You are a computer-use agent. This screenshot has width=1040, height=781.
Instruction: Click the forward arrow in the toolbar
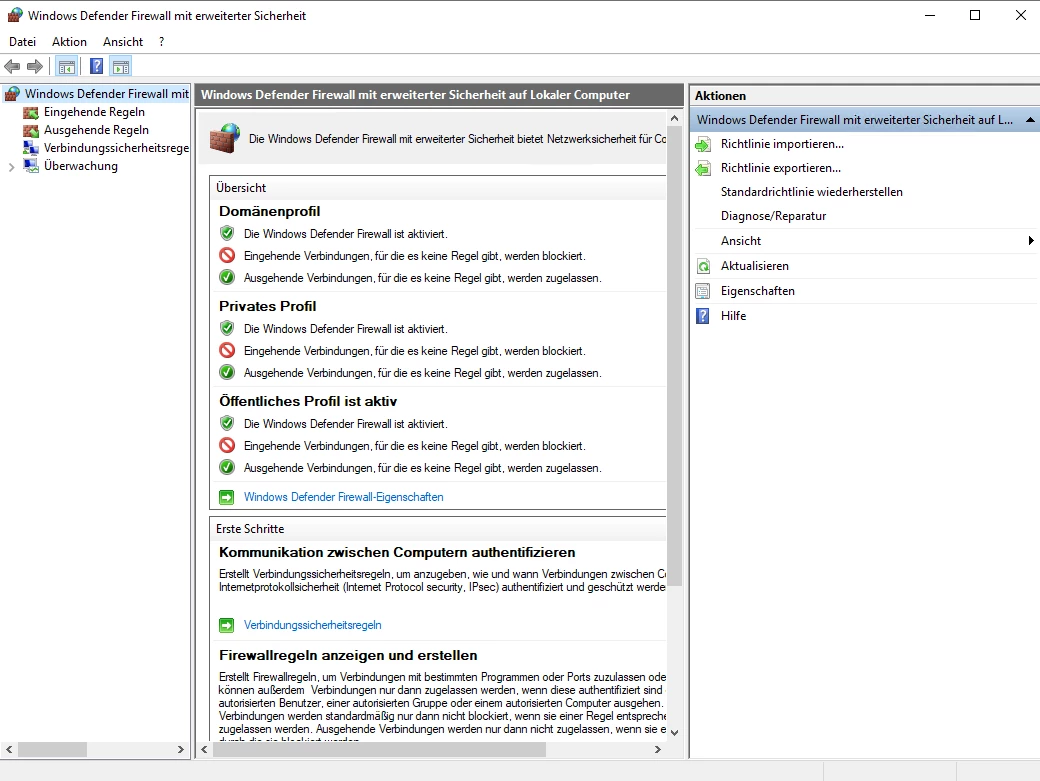[x=35, y=67]
